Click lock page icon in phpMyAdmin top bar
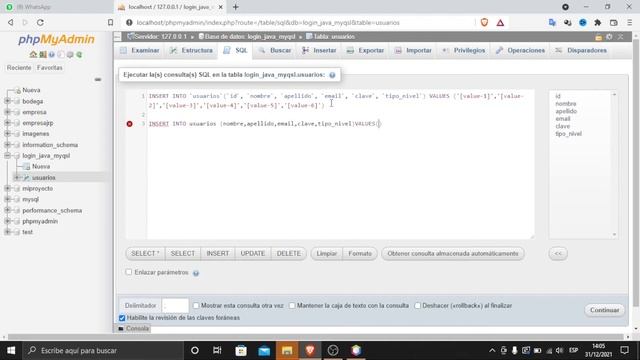The image size is (640, 360). (598, 37)
